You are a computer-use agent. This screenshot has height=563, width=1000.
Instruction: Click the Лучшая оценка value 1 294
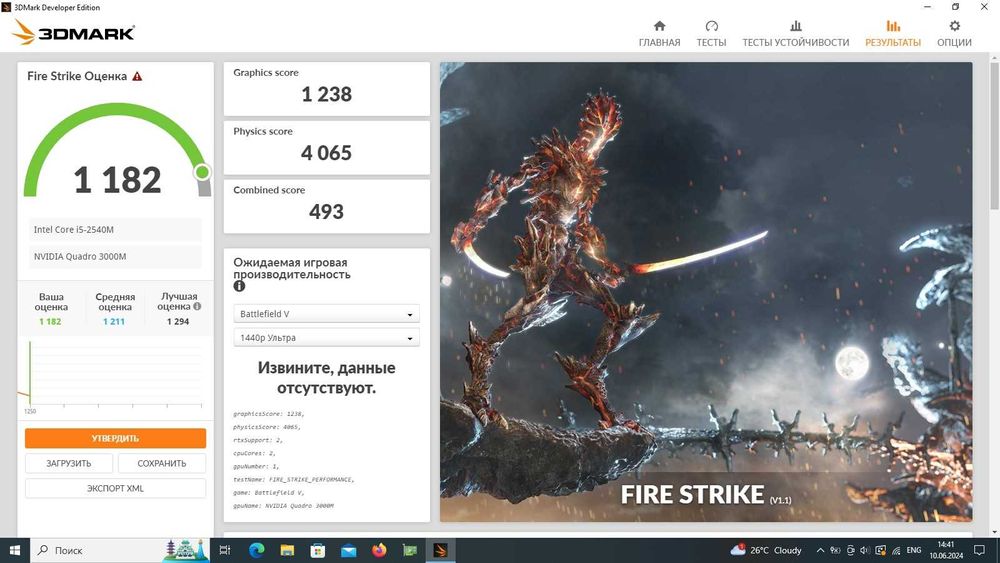178,321
